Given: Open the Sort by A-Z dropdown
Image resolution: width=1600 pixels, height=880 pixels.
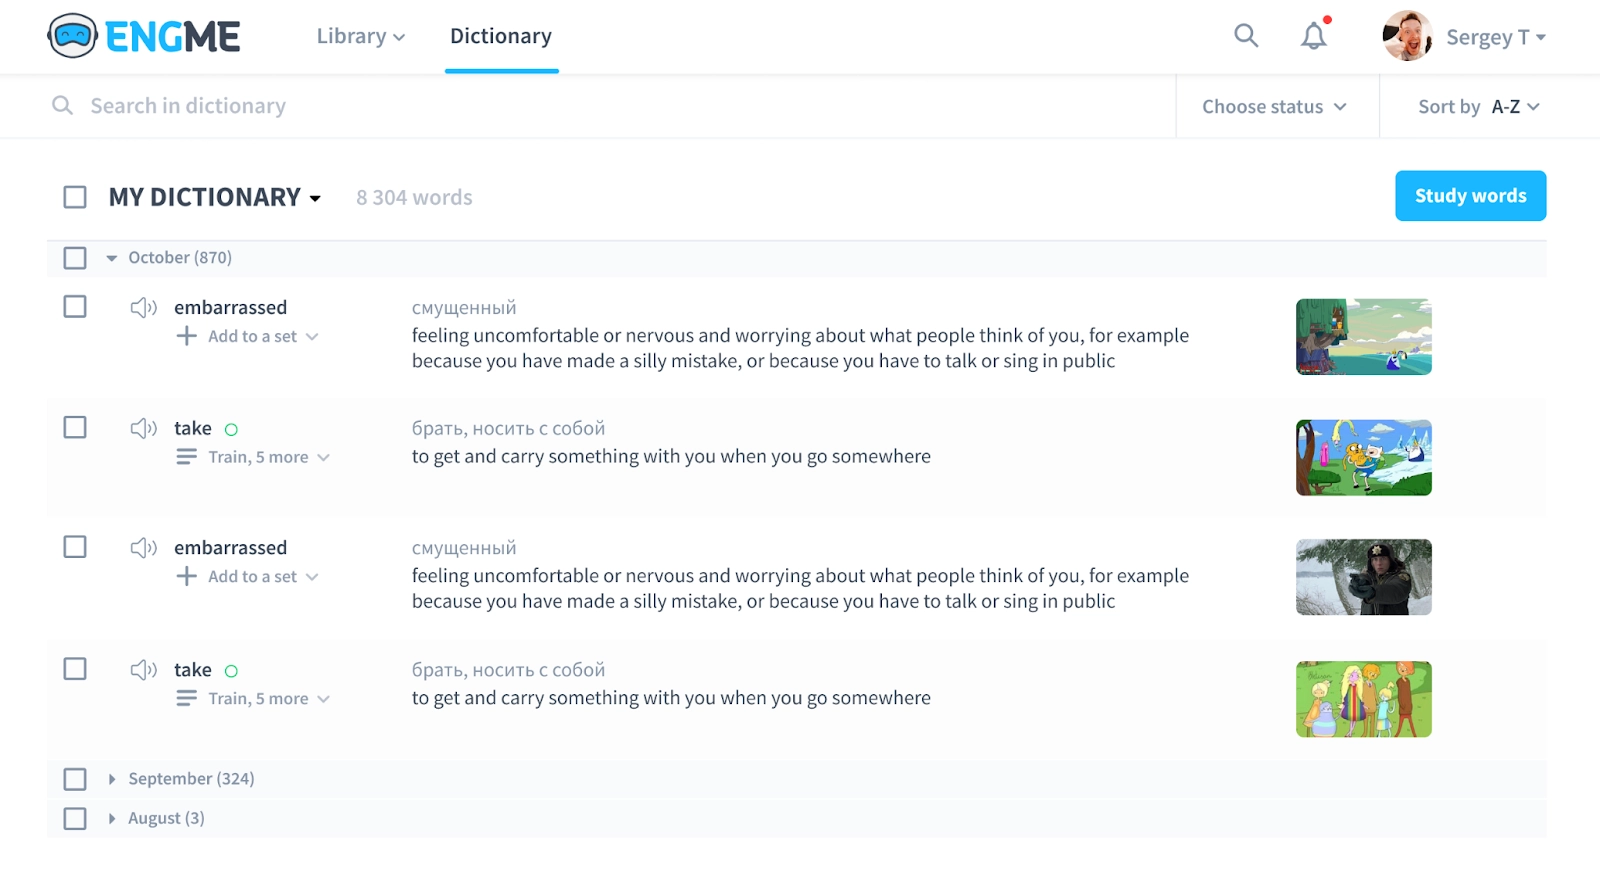Looking at the screenshot, I should 1478,107.
